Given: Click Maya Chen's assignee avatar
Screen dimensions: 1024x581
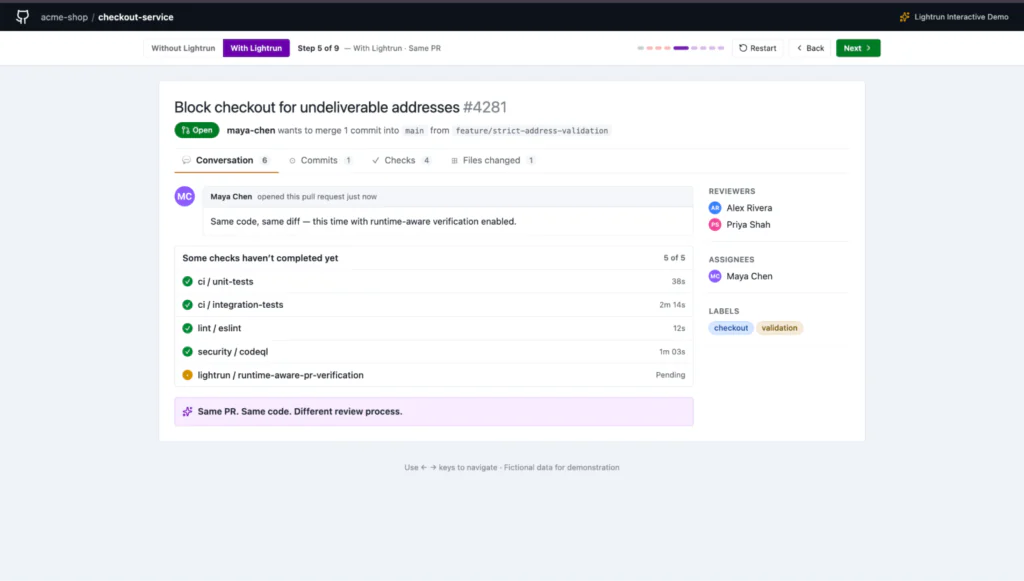Looking at the screenshot, I should tap(715, 276).
